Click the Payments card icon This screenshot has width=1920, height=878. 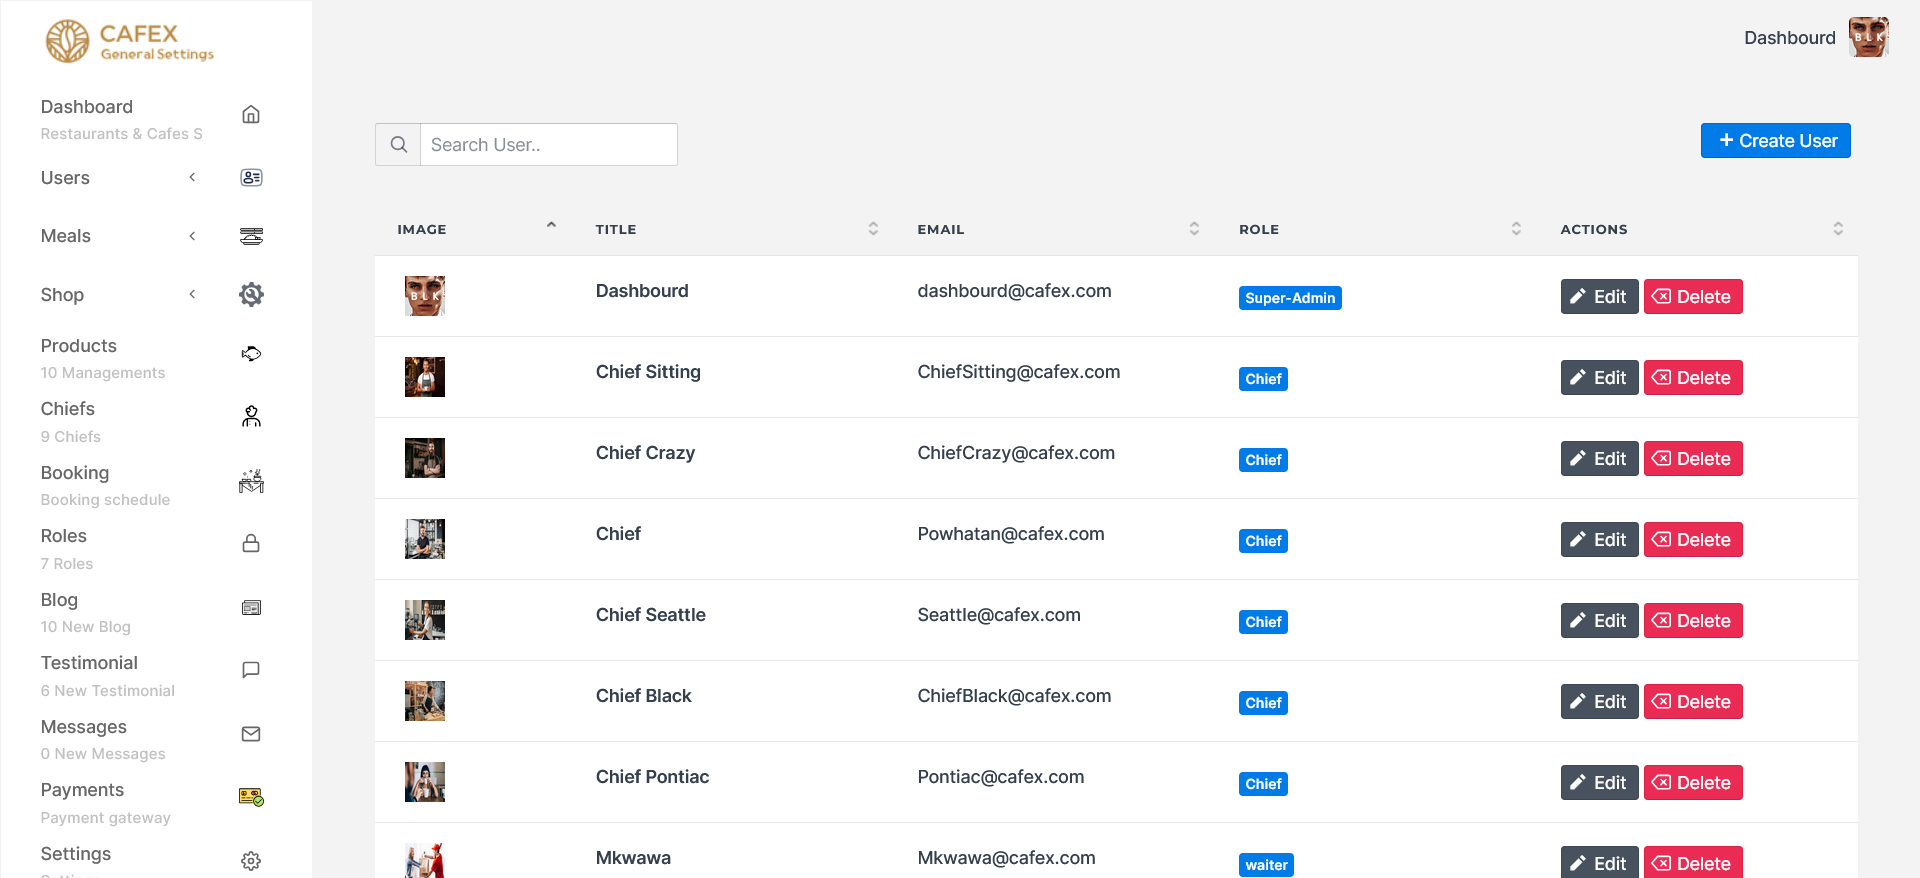coord(251,797)
